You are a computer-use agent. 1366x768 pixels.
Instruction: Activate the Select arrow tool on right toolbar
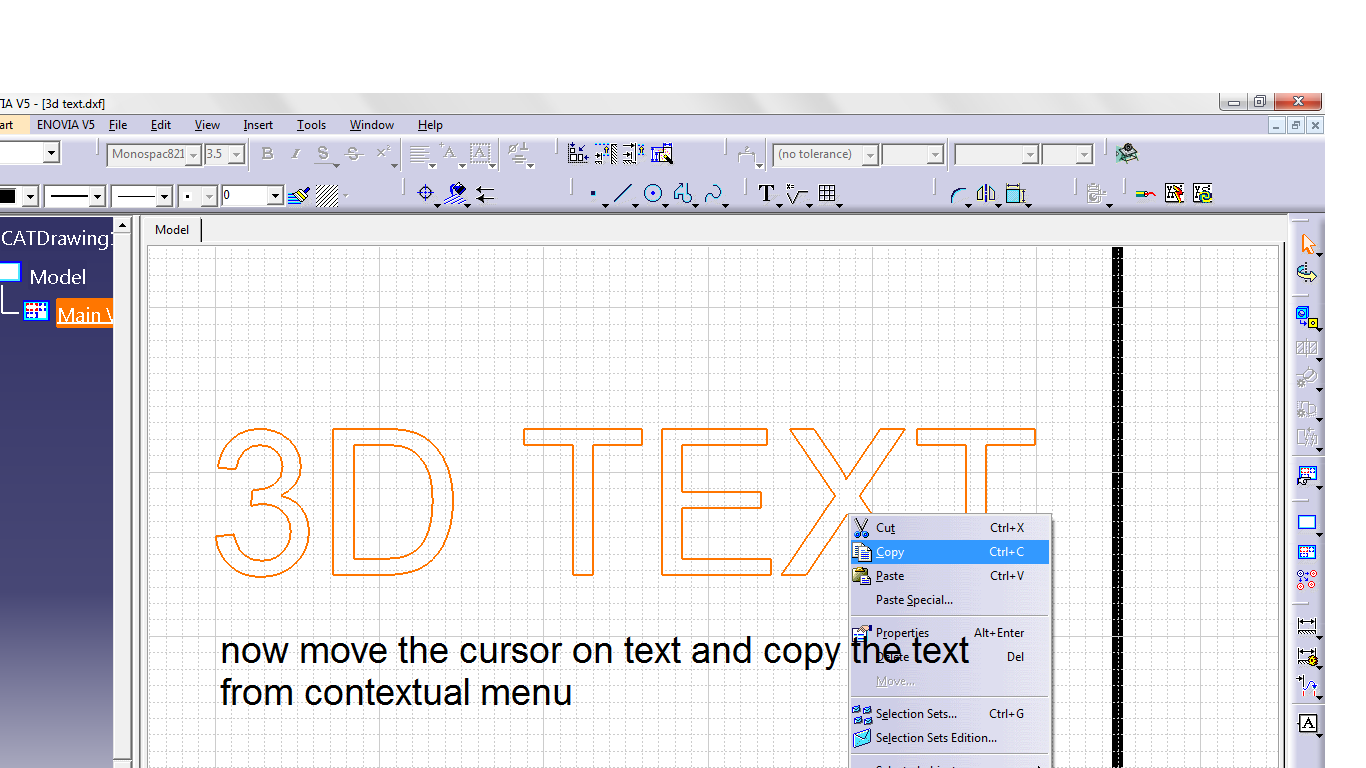click(1307, 242)
